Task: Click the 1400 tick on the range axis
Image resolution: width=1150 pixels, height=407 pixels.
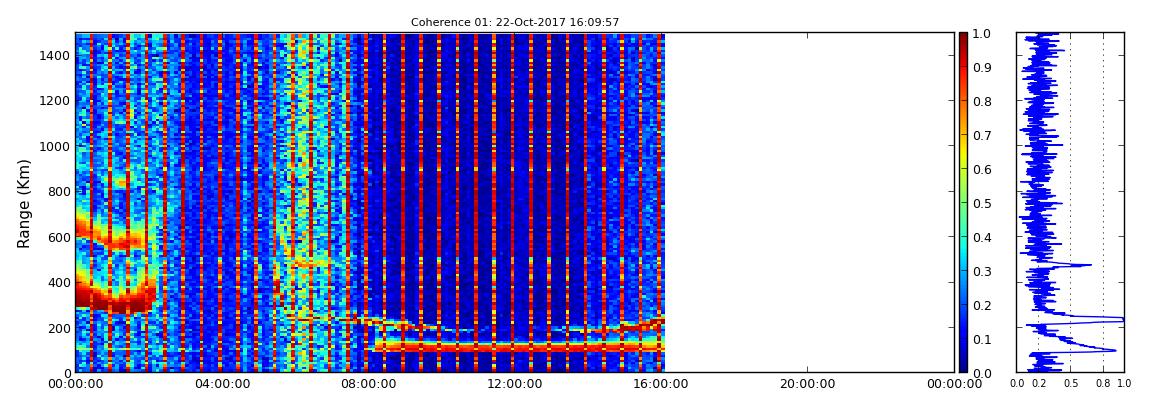Action: click(x=54, y=56)
